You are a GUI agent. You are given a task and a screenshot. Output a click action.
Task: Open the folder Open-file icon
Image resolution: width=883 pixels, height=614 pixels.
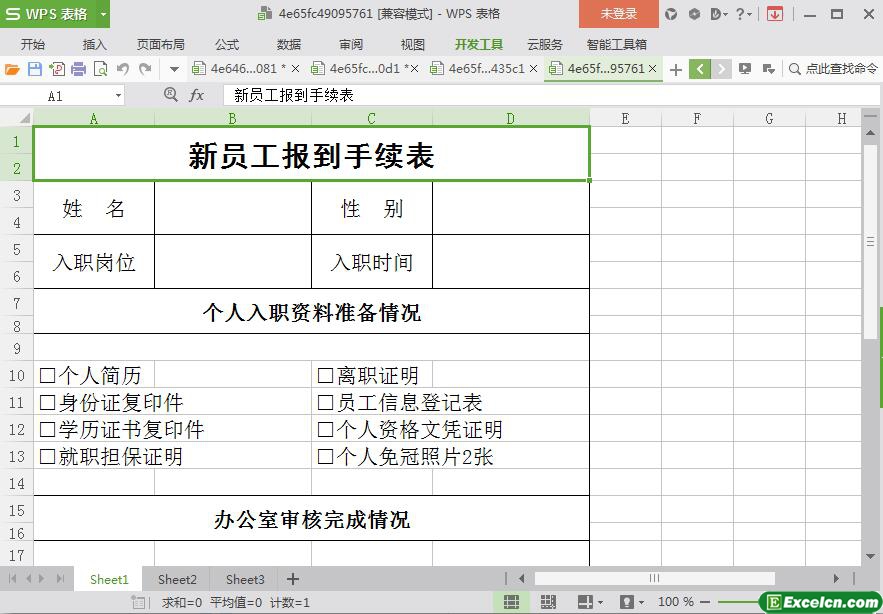point(12,69)
